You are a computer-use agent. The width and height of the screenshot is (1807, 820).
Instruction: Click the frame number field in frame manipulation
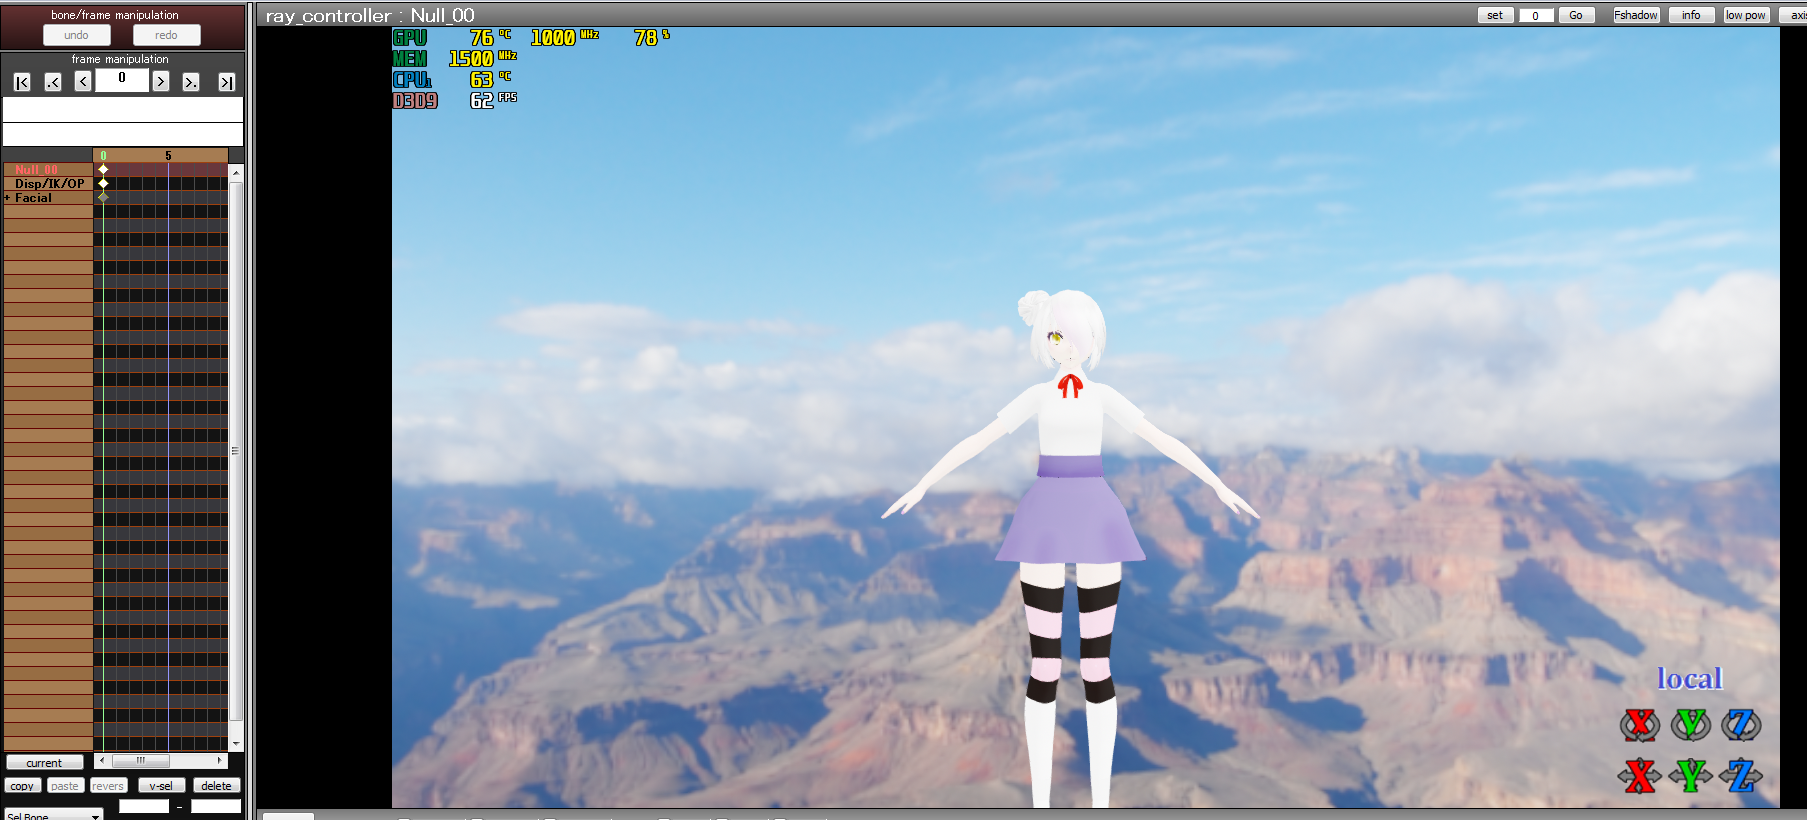coord(122,79)
